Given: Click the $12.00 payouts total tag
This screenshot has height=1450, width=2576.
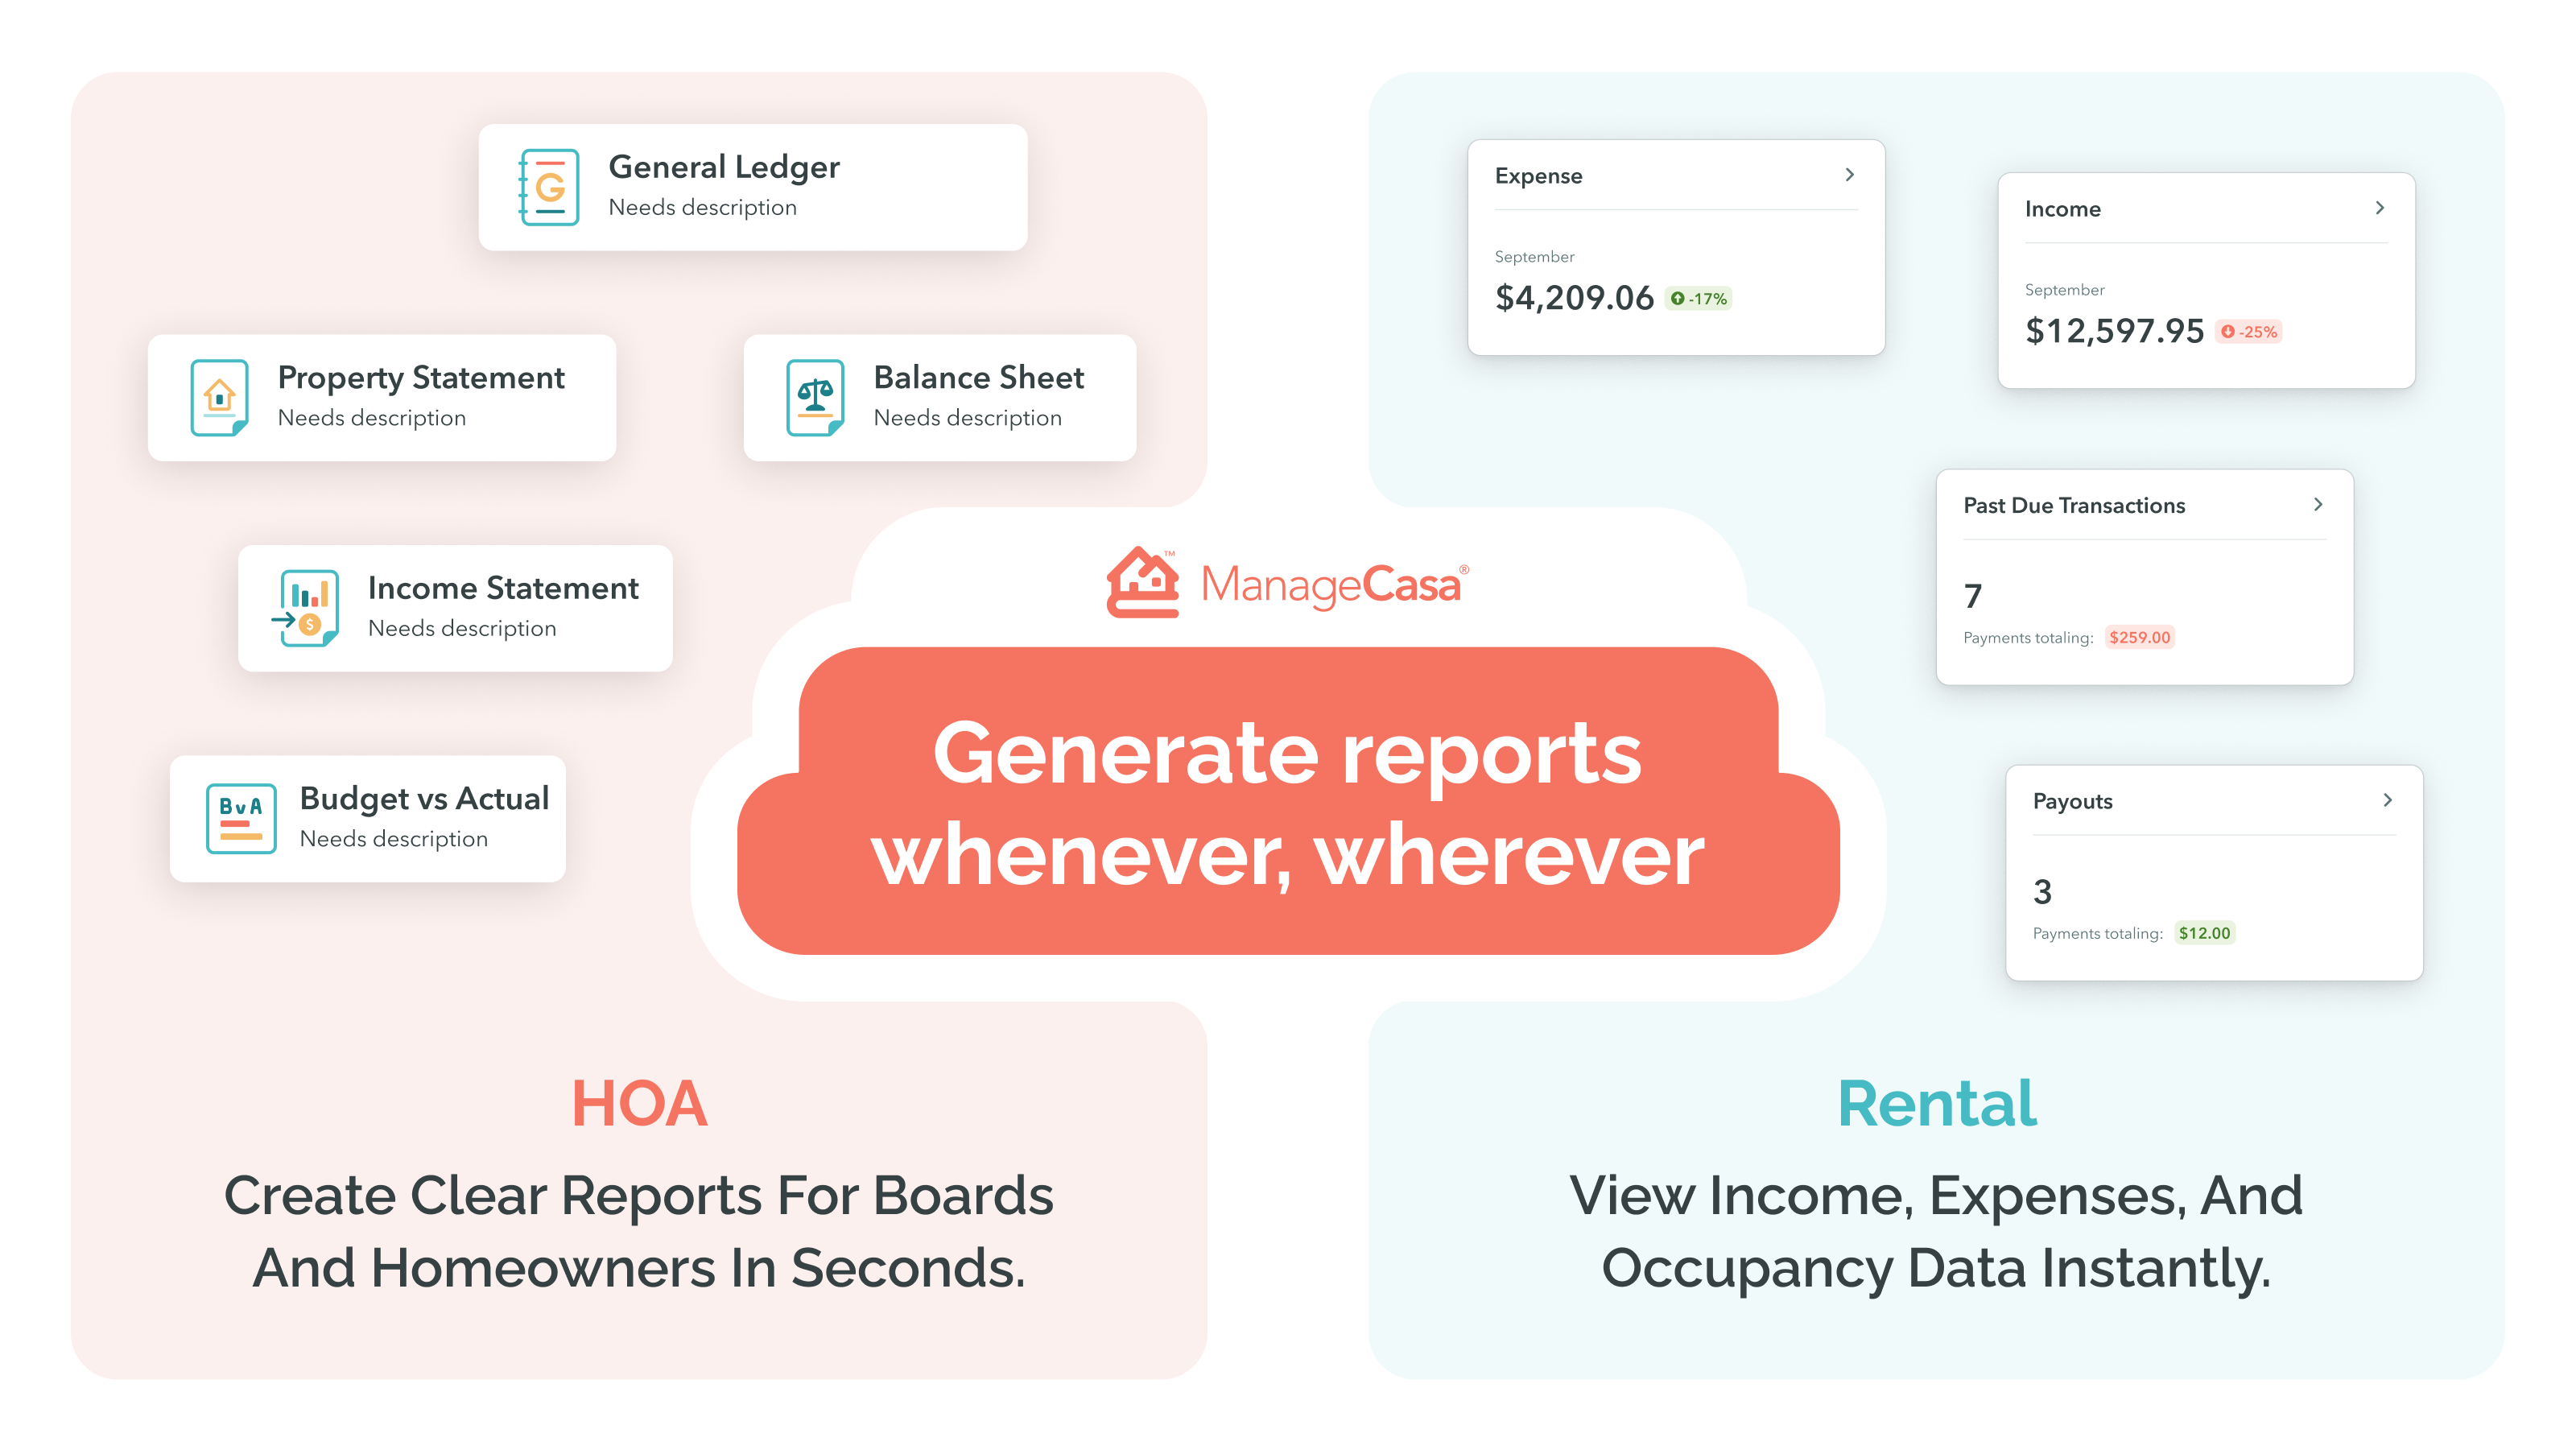Looking at the screenshot, I should point(2204,934).
